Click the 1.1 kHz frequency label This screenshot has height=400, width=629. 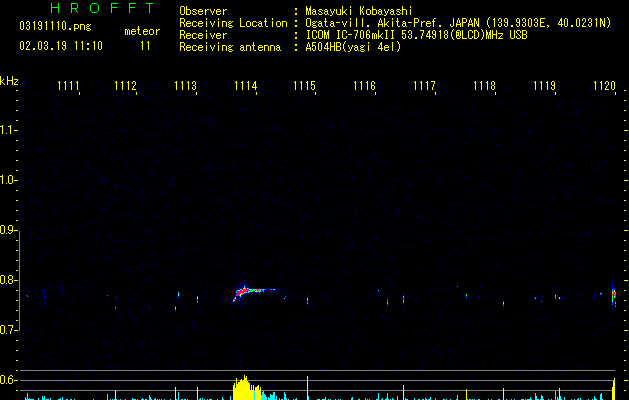coord(8,130)
